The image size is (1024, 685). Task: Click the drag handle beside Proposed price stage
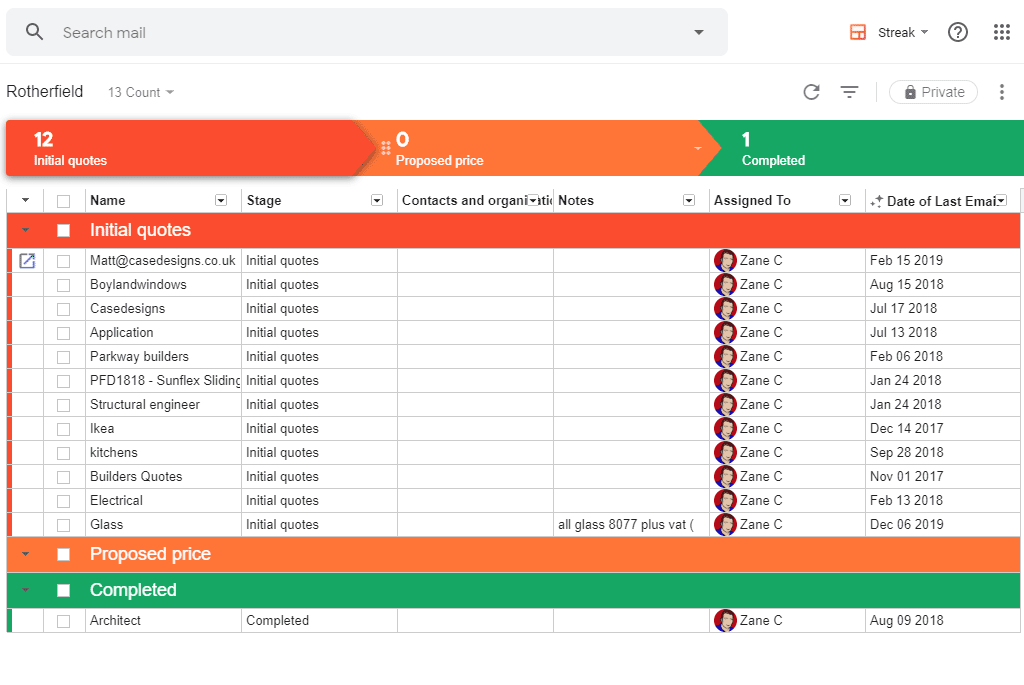[386, 146]
